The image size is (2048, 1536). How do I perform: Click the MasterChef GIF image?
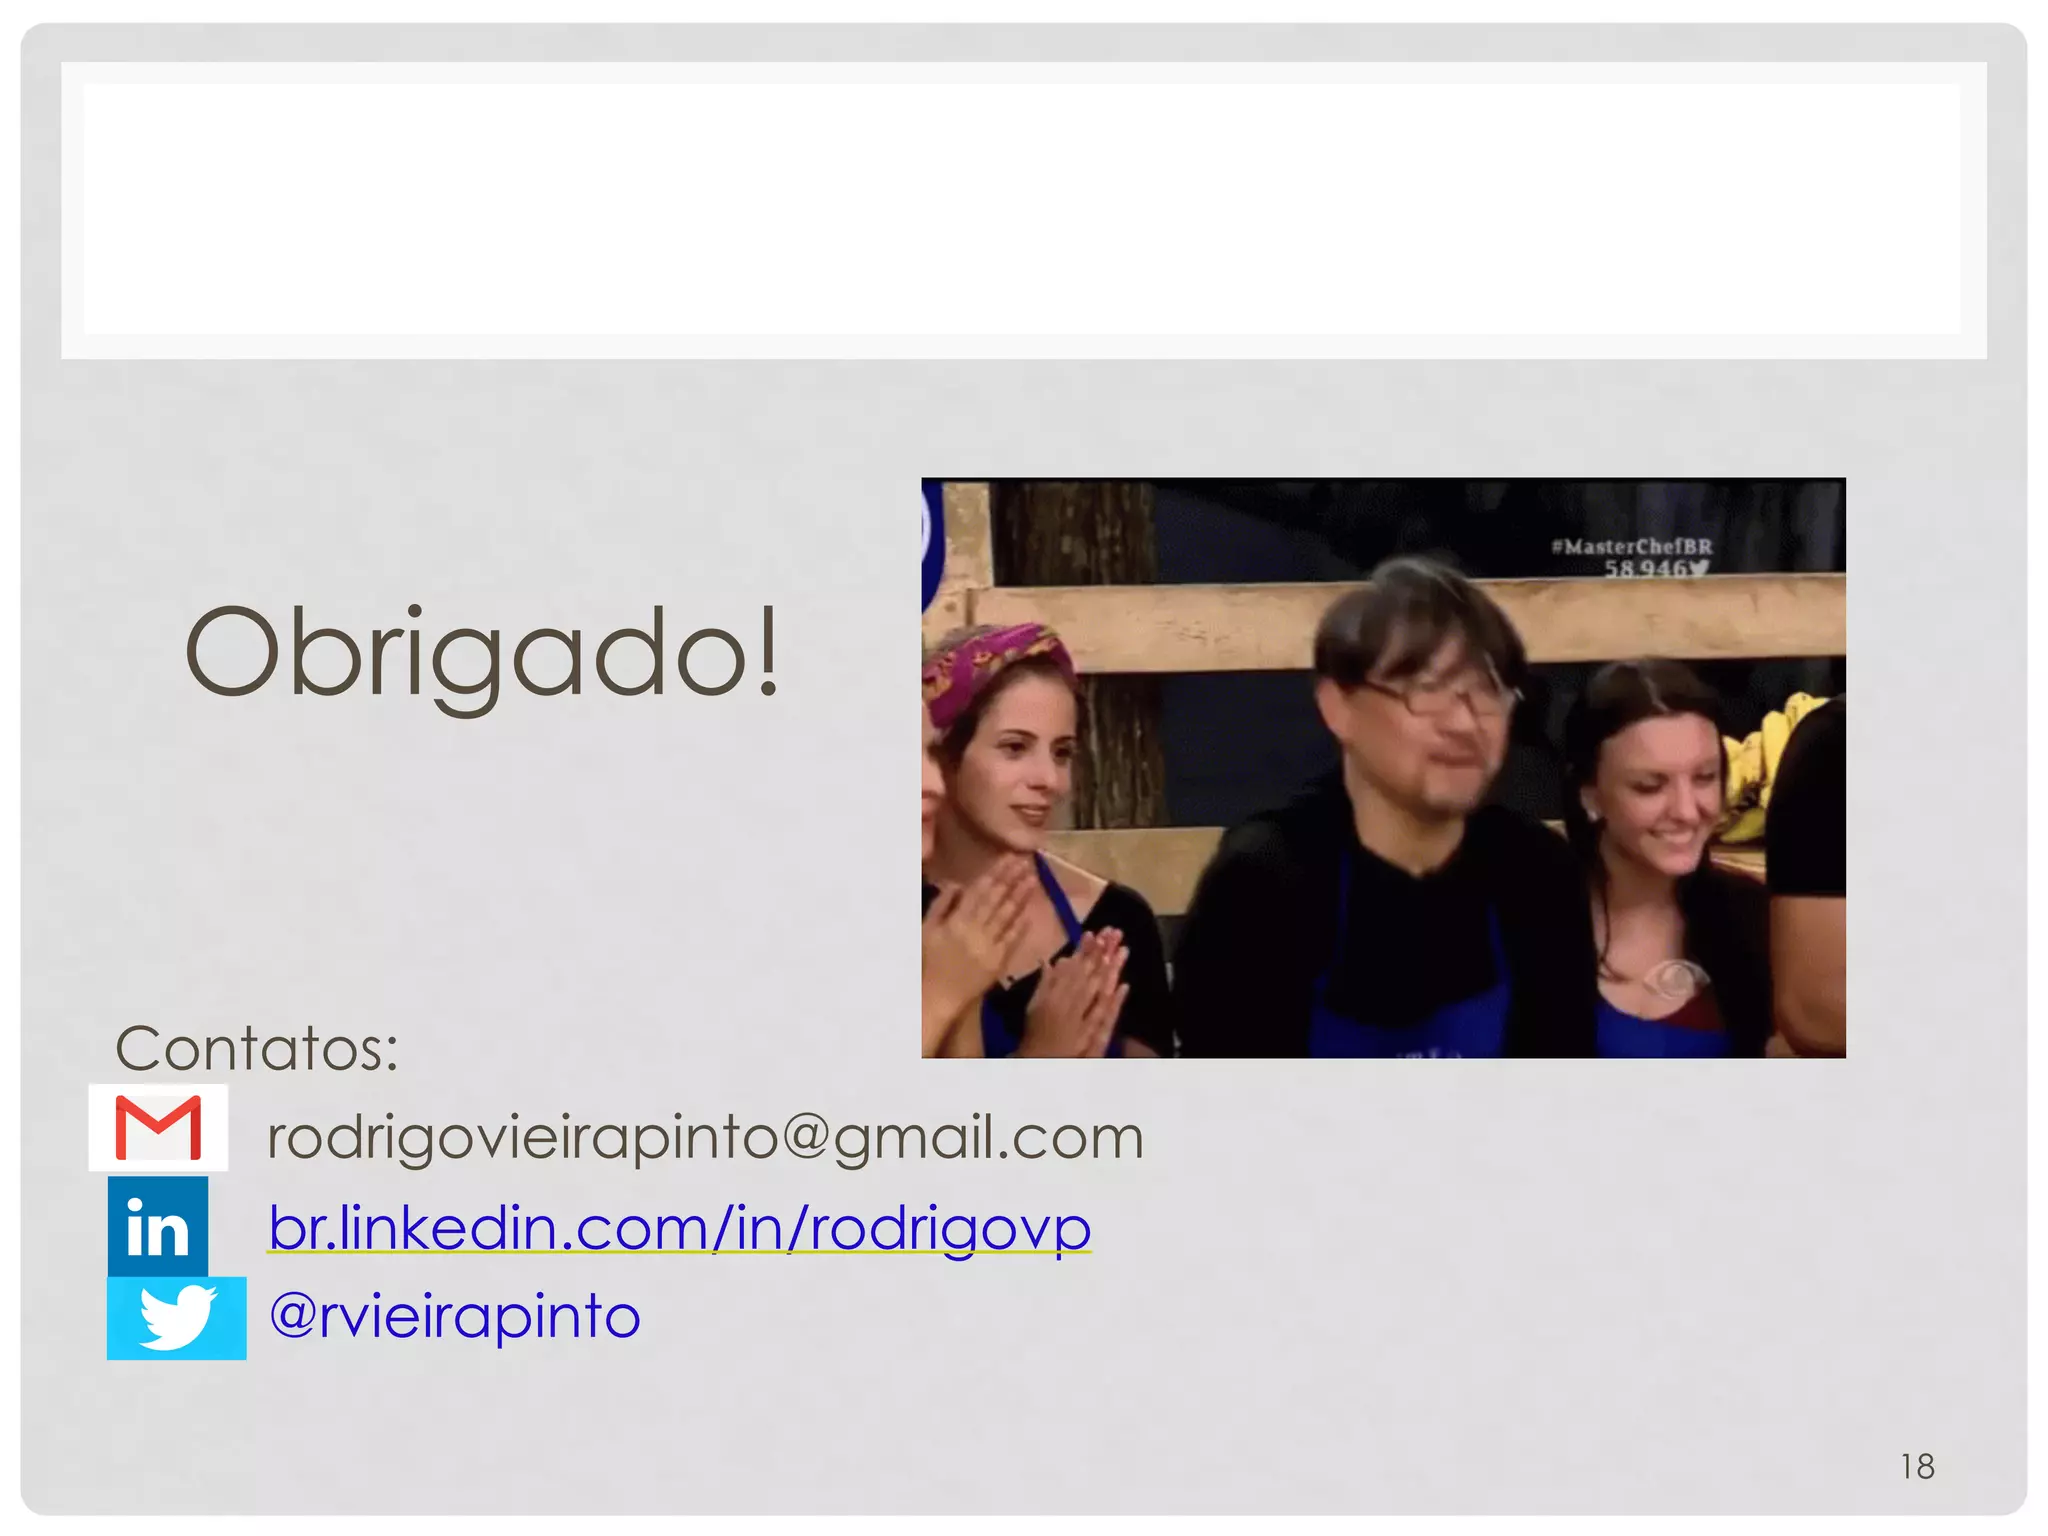pos(1383,768)
